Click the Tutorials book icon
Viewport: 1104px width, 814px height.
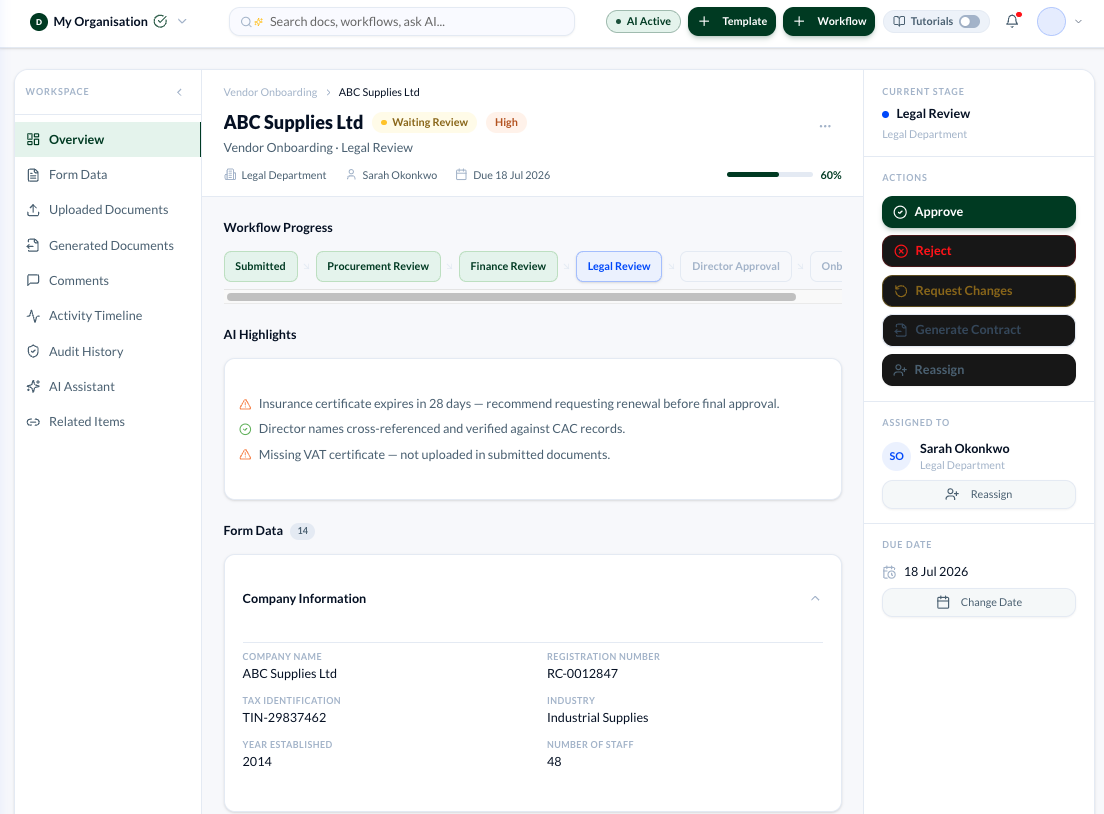pos(899,21)
